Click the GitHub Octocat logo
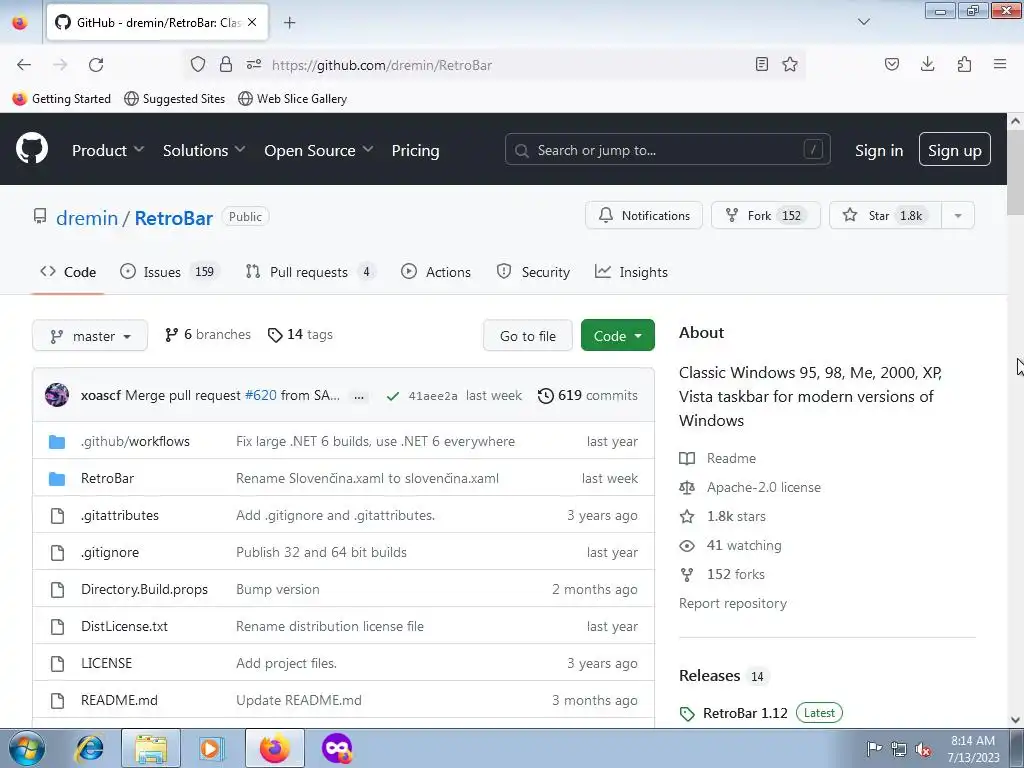 (31, 148)
